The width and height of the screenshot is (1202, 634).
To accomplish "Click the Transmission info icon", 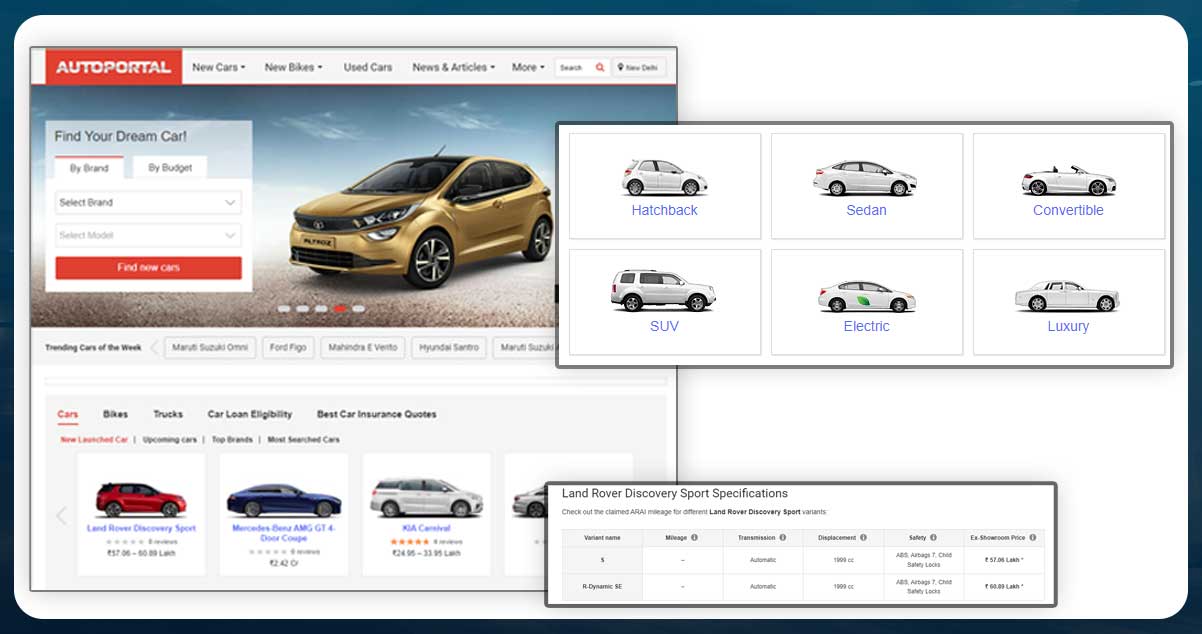I will 782,537.
